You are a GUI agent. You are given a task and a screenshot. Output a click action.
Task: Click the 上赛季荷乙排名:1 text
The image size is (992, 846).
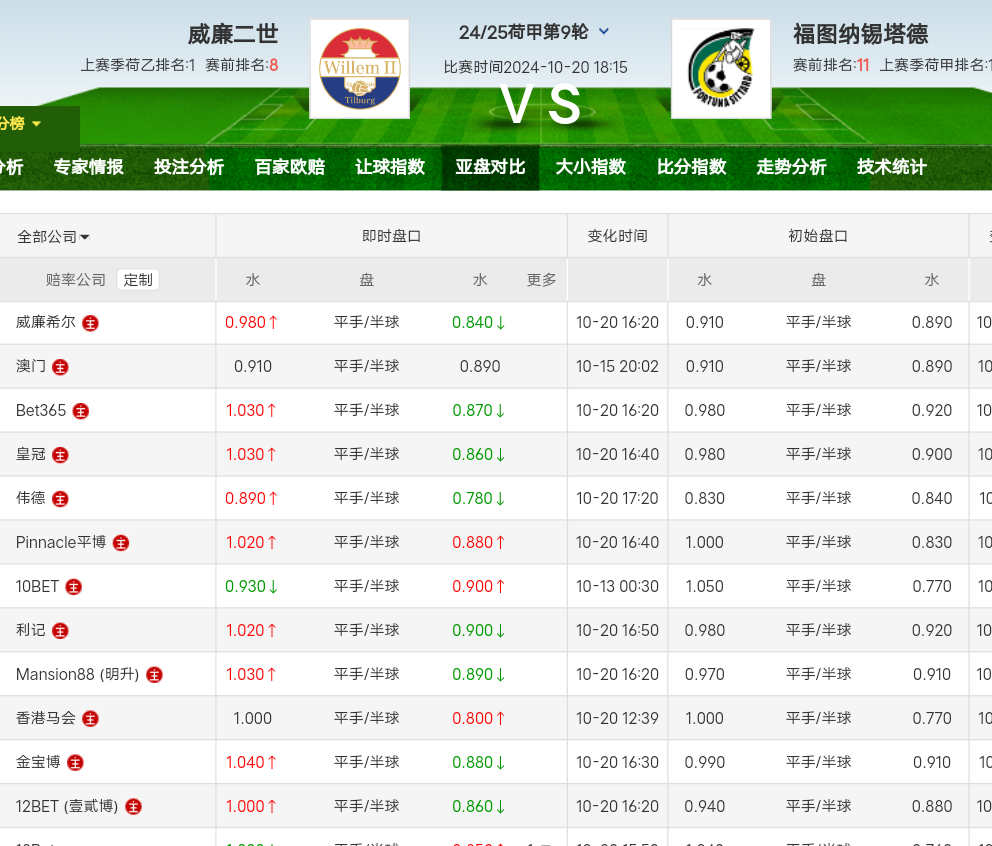[x=138, y=65]
